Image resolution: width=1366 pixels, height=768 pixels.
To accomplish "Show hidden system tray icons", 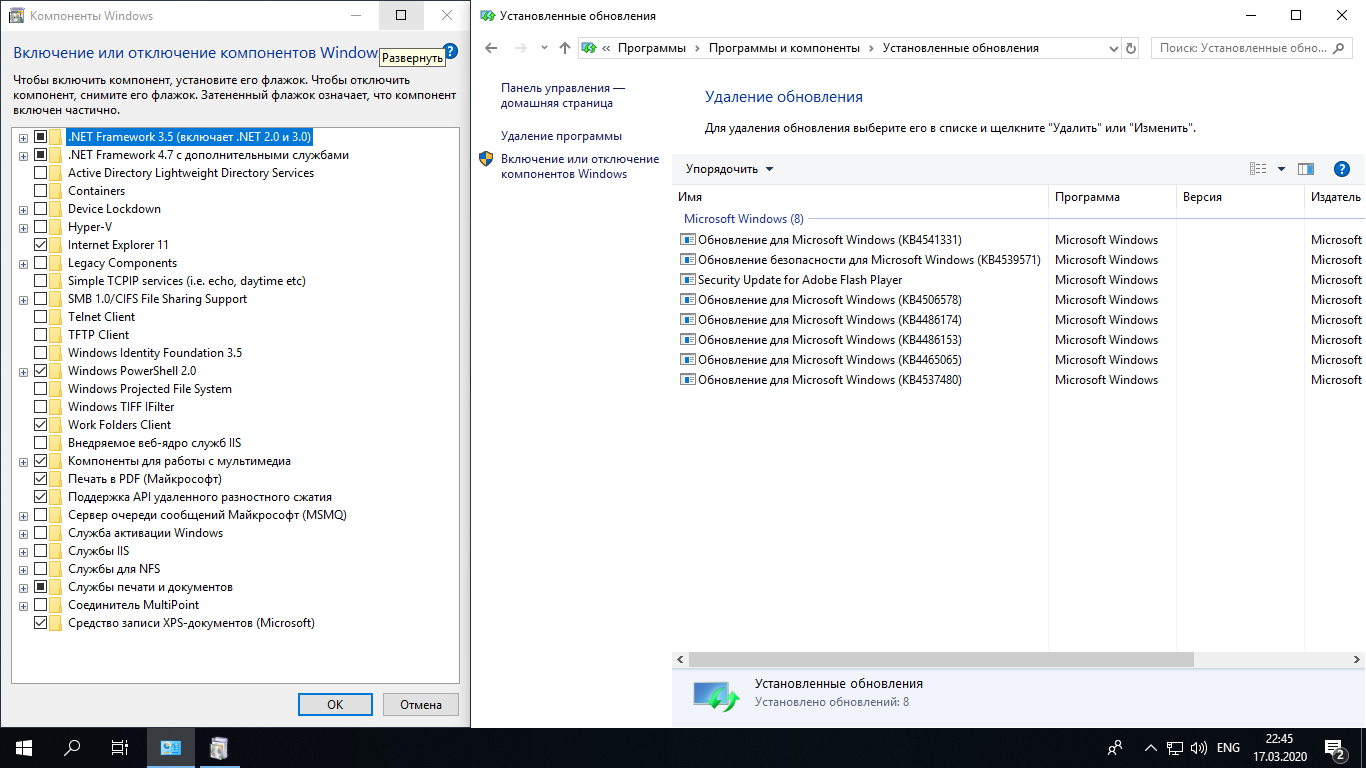I will [1149, 747].
